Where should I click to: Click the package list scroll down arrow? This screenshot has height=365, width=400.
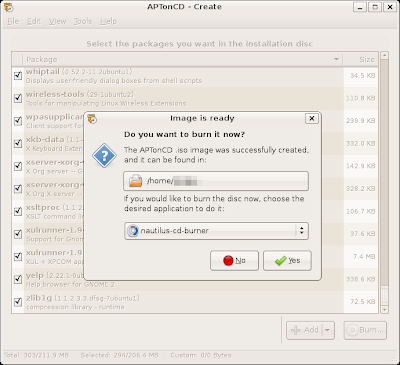pos(384,310)
